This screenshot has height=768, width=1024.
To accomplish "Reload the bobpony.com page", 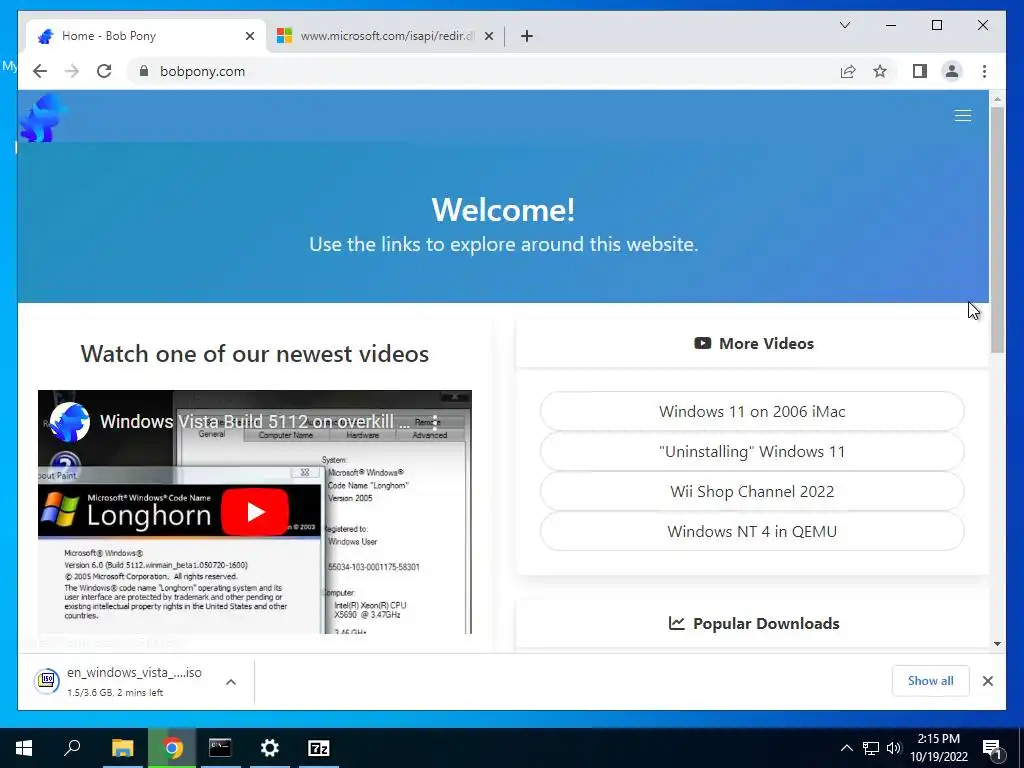I will [x=104, y=71].
